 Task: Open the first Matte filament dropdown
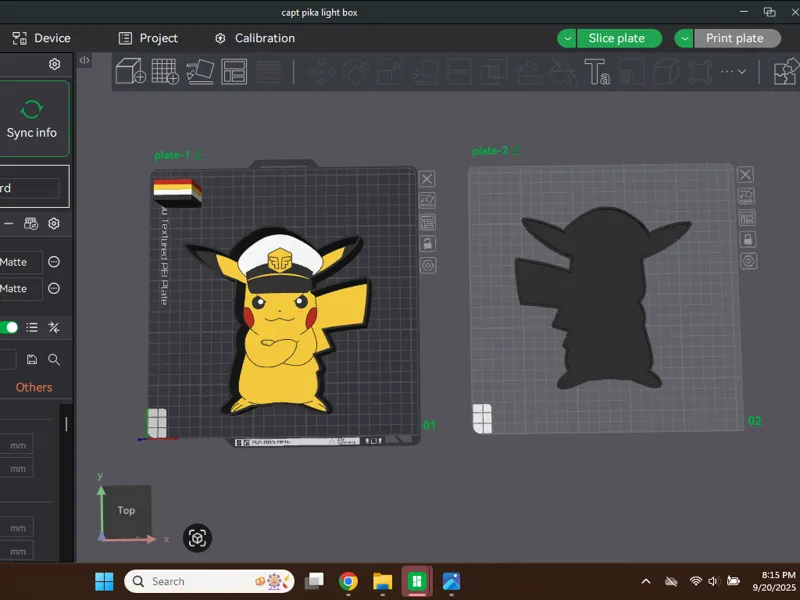tap(21, 262)
